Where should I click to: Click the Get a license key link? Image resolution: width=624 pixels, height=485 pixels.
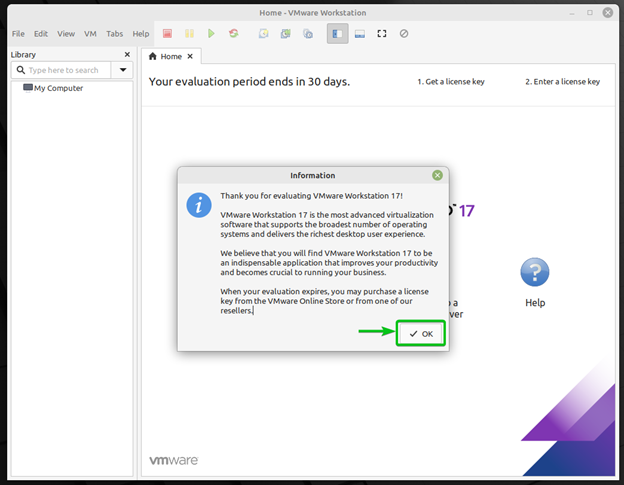coord(451,82)
